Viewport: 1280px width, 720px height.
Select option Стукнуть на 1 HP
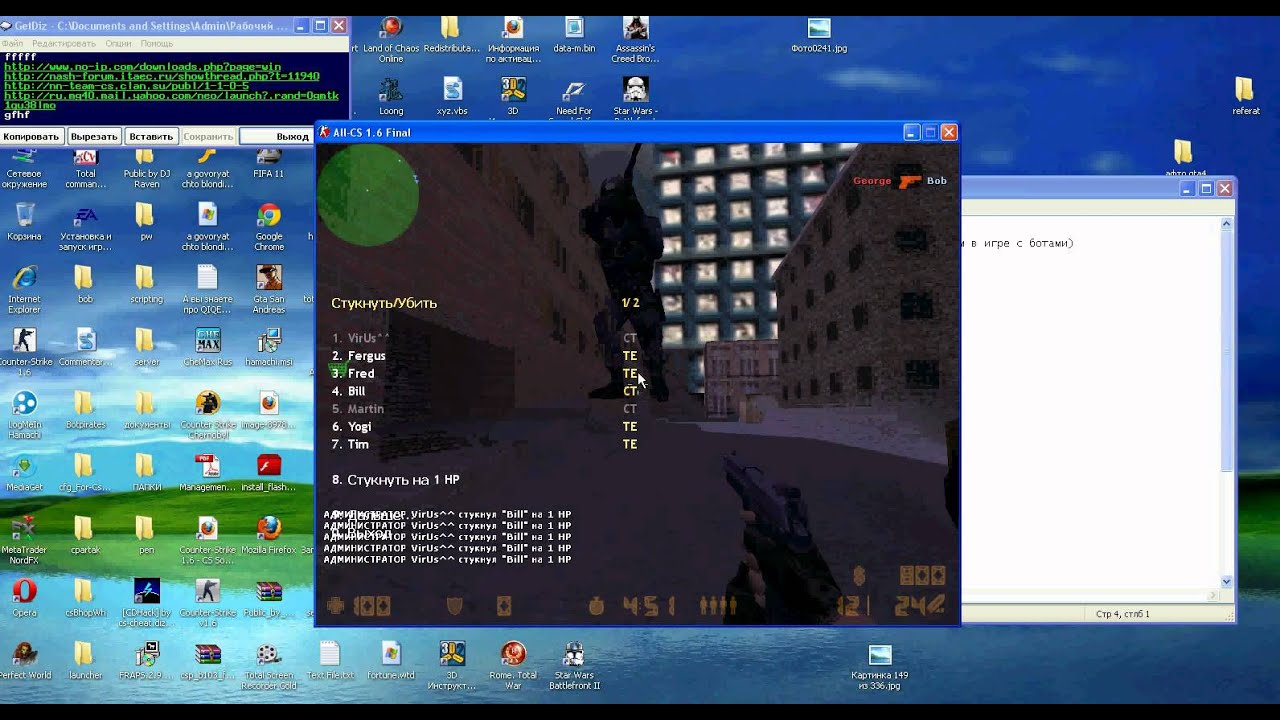[x=396, y=480]
